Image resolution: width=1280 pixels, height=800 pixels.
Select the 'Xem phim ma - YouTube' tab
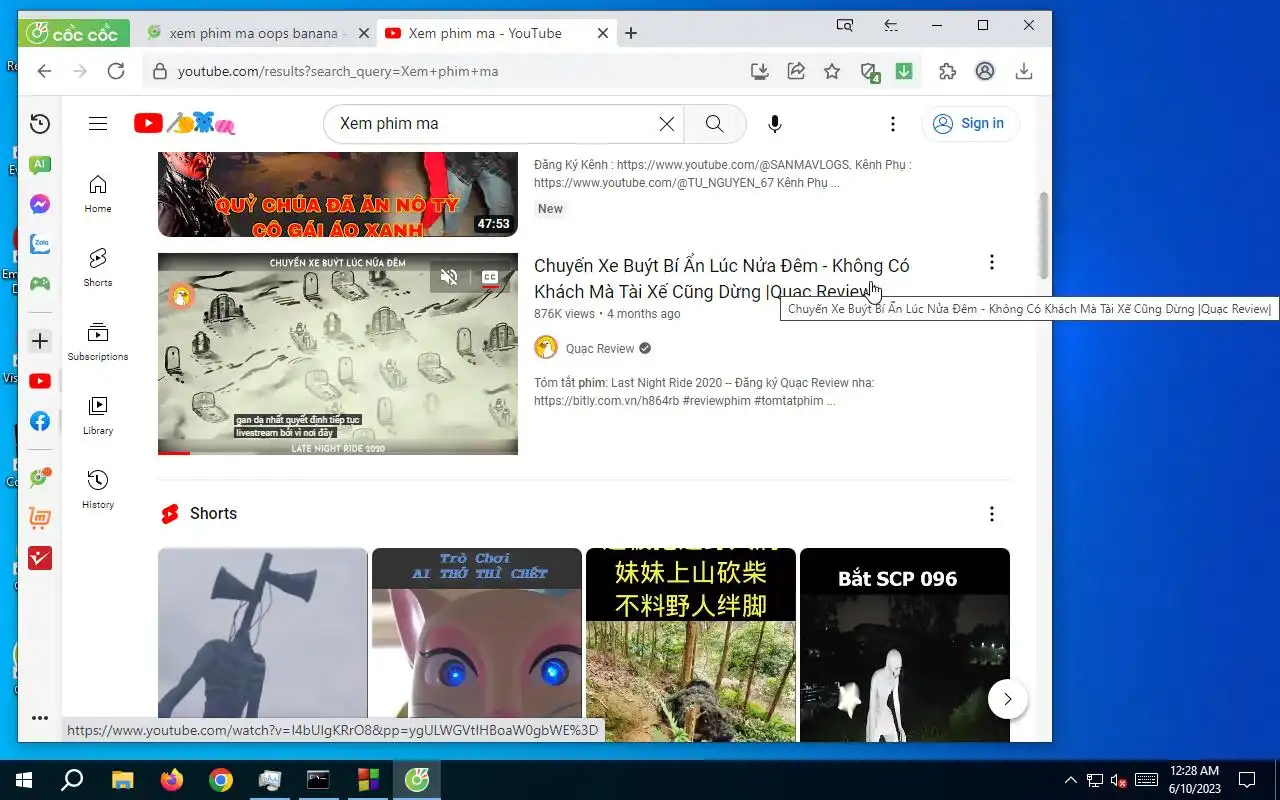click(x=485, y=33)
